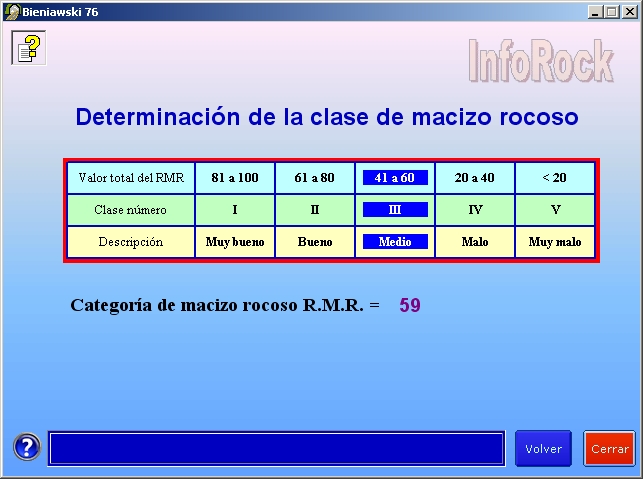The width and height of the screenshot is (643, 479).
Task: Click the help document icon at top left
Action: pos(29,47)
